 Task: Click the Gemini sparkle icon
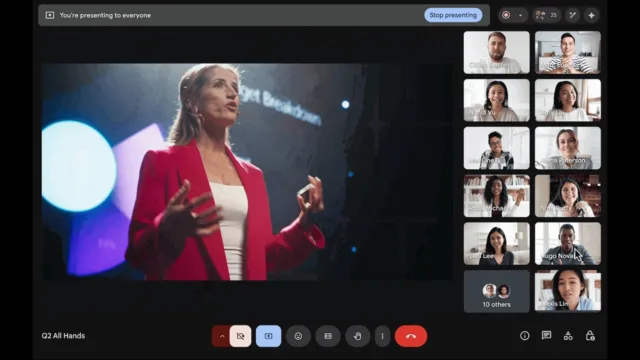(x=591, y=15)
